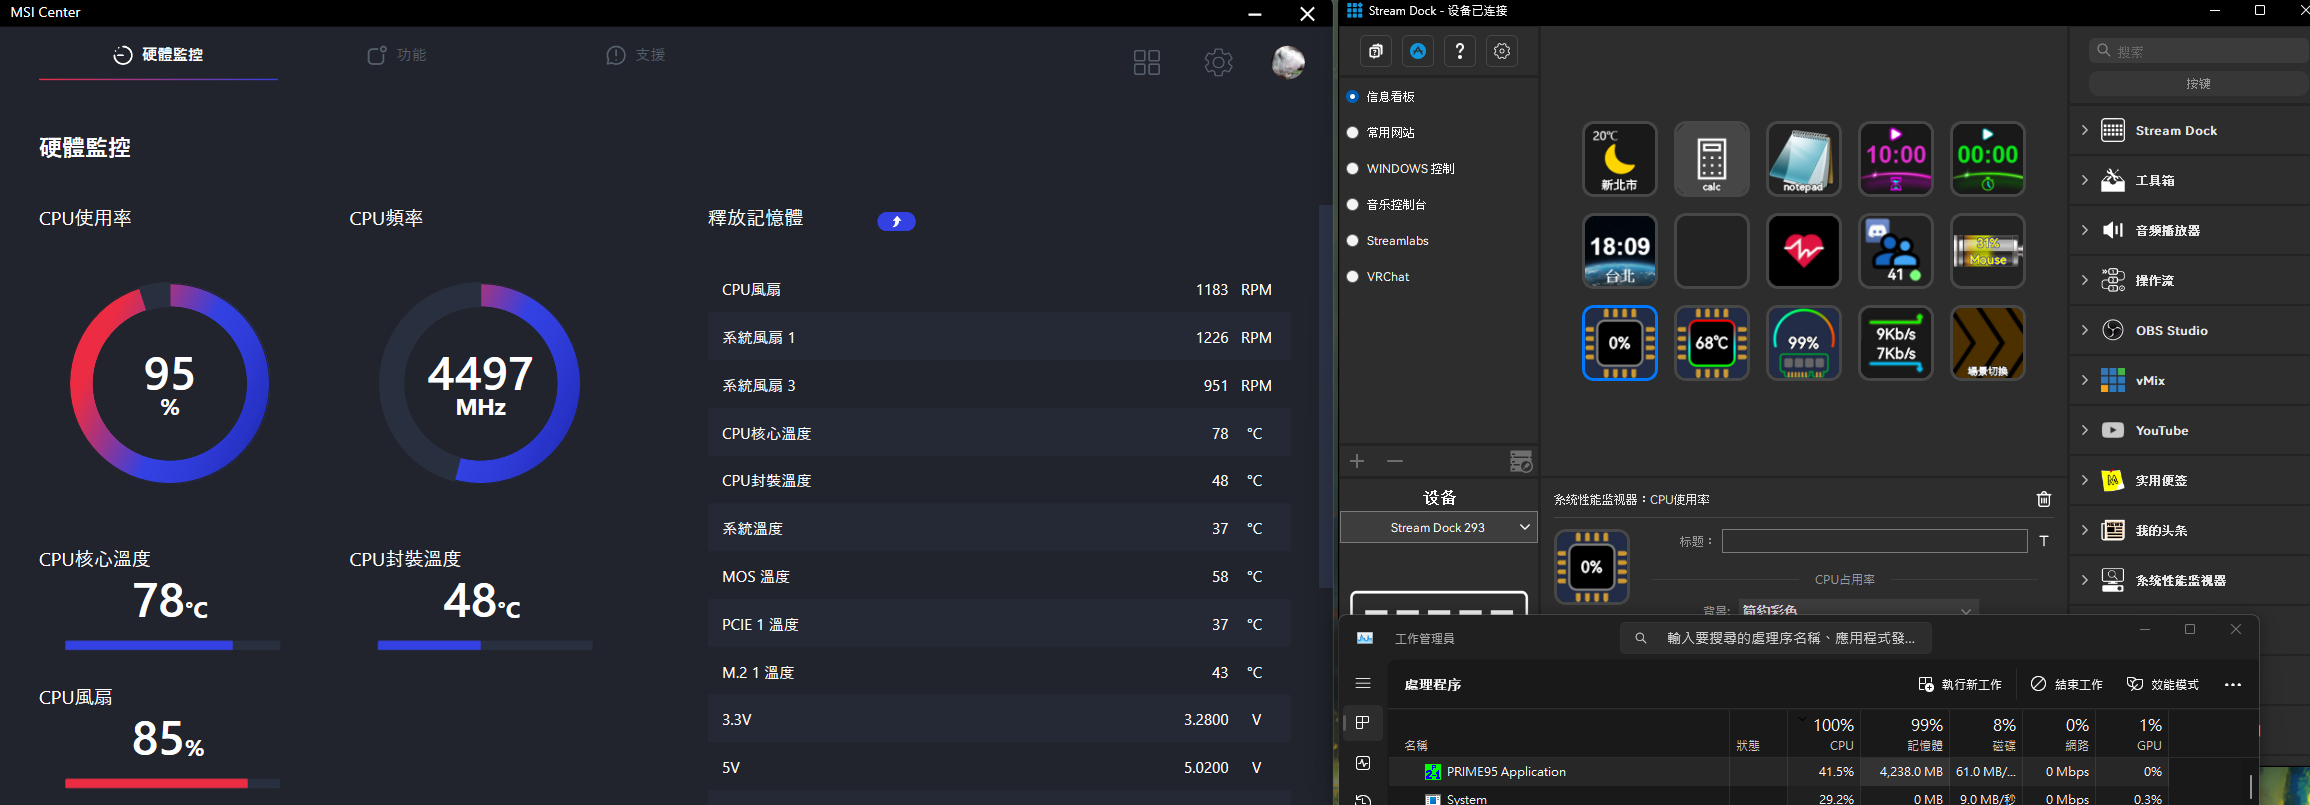
Task: Click the Stream Dock 搜索 search field
Action: [x=2199, y=50]
